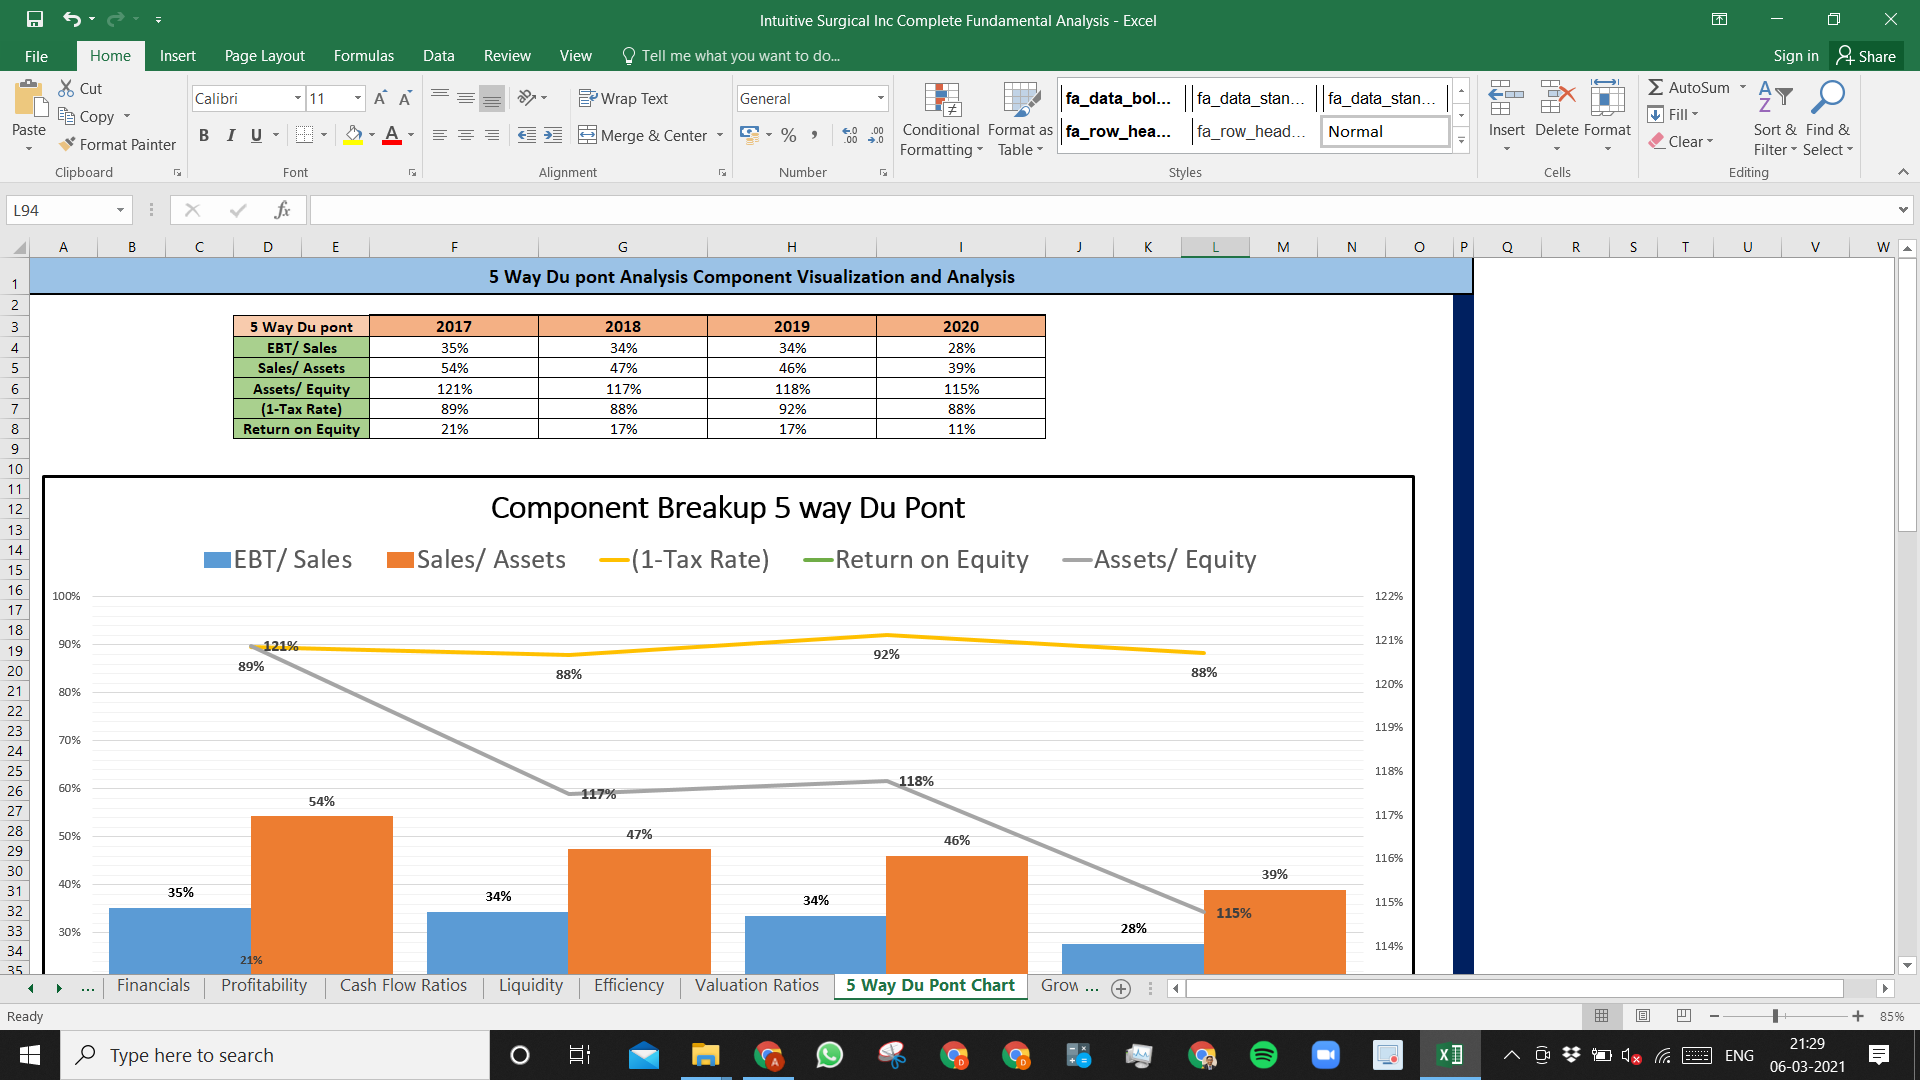Toggle Wrap Text

coord(623,98)
